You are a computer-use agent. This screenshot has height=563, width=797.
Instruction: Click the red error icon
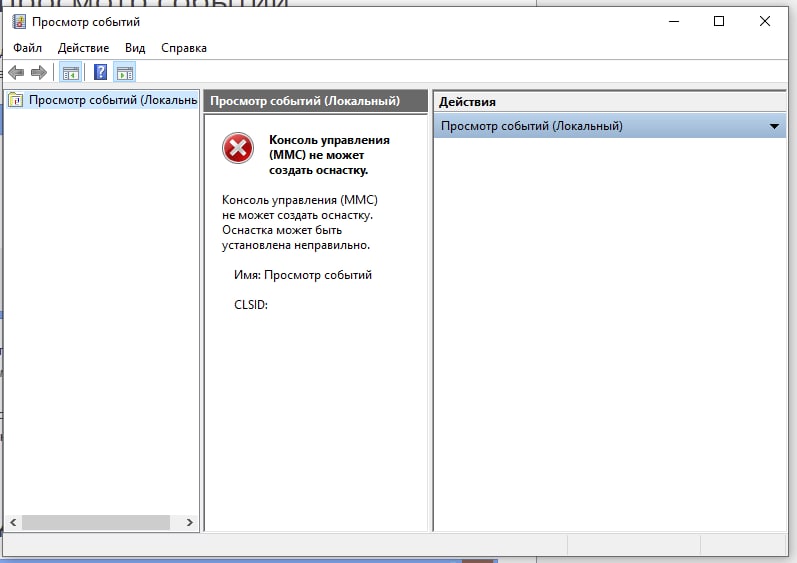pyautogui.click(x=238, y=148)
